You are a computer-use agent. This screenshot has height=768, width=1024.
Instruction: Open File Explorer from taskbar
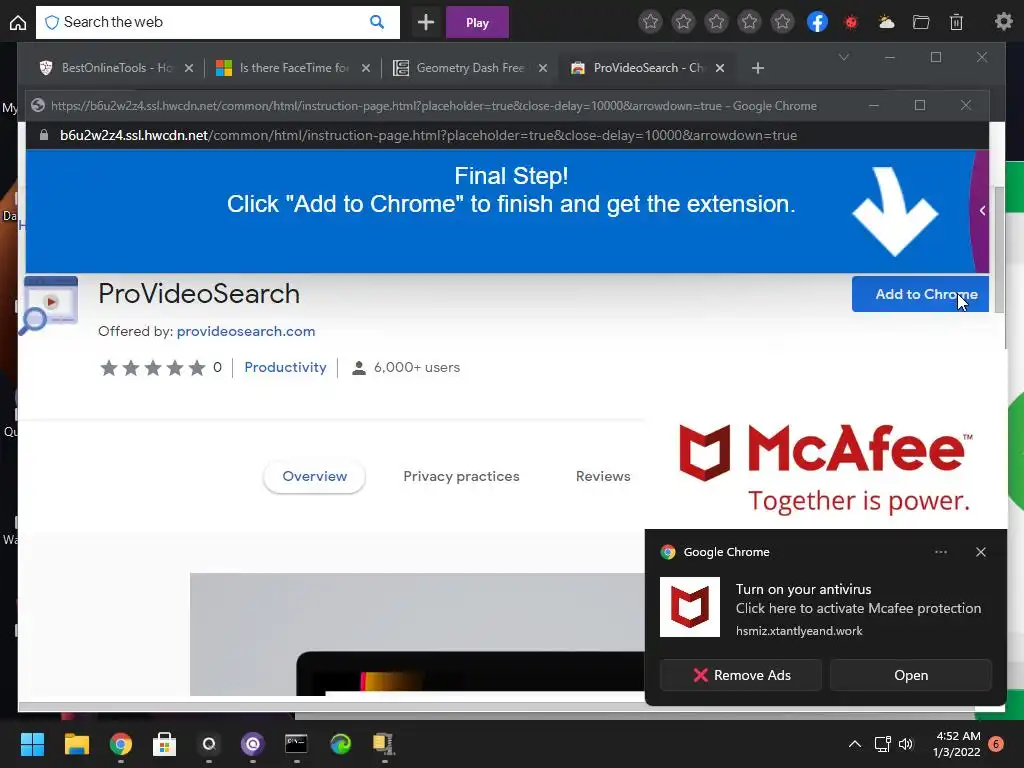pos(76,743)
